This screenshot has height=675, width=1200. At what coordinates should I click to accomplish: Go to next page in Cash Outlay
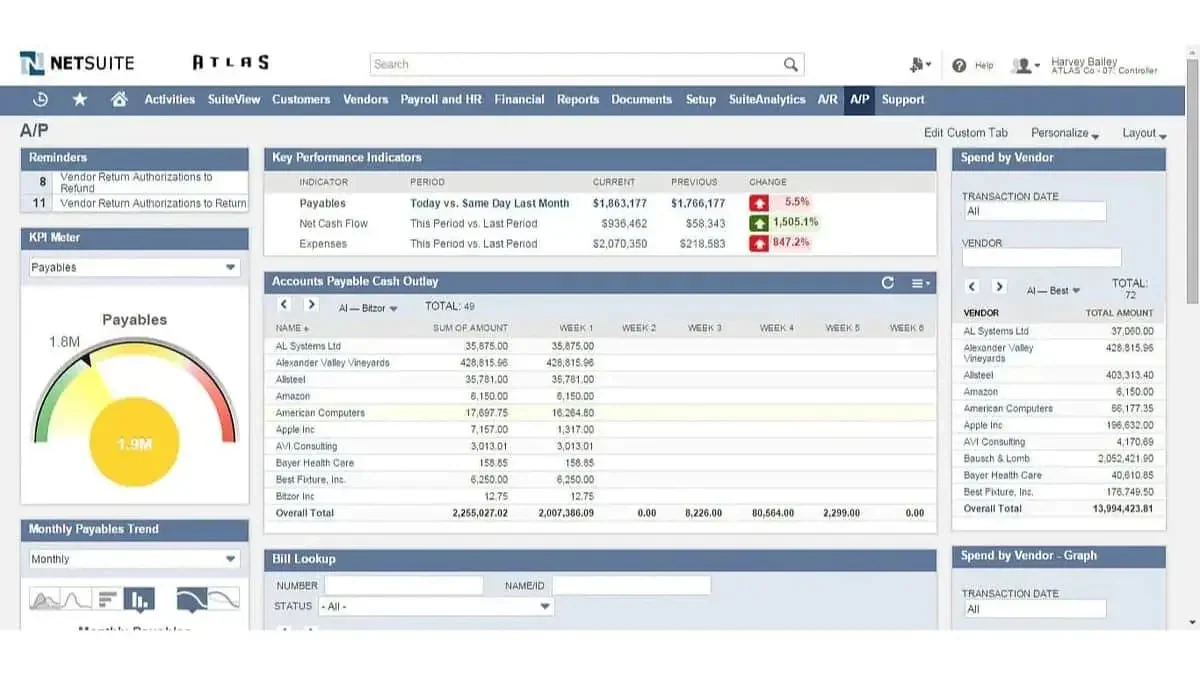pos(311,305)
